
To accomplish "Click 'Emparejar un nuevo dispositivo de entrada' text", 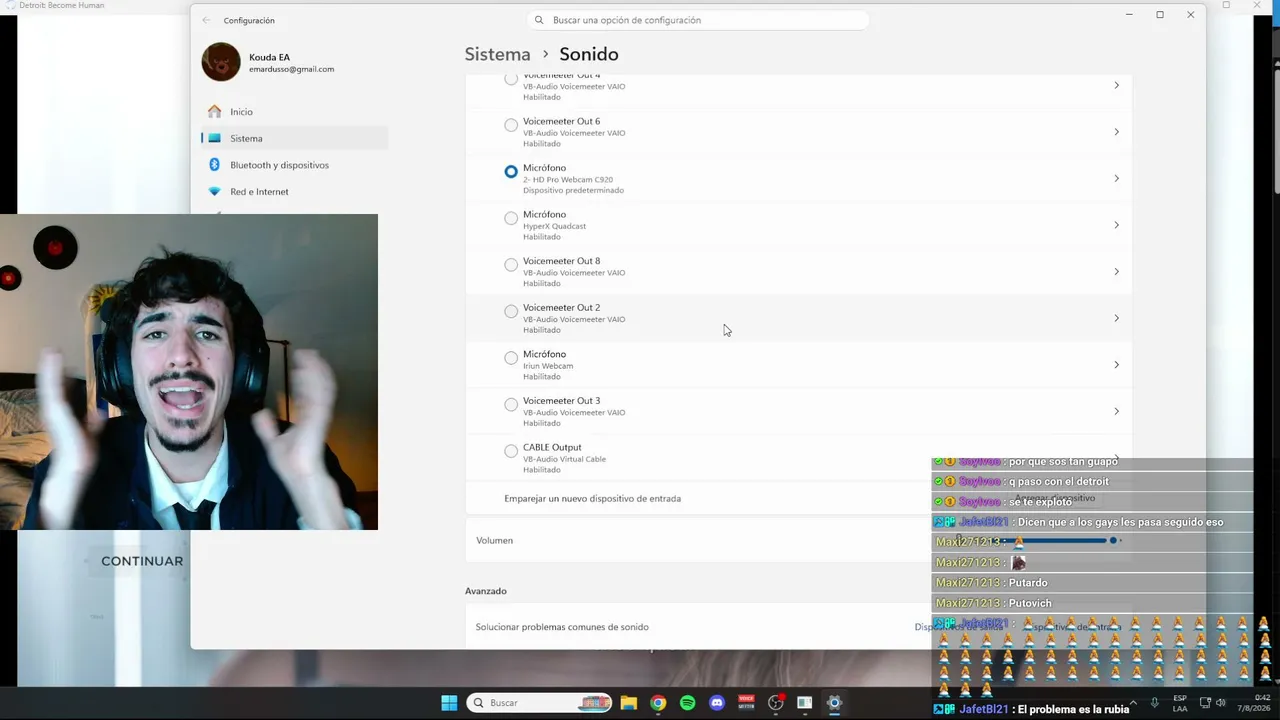I will pos(592,498).
